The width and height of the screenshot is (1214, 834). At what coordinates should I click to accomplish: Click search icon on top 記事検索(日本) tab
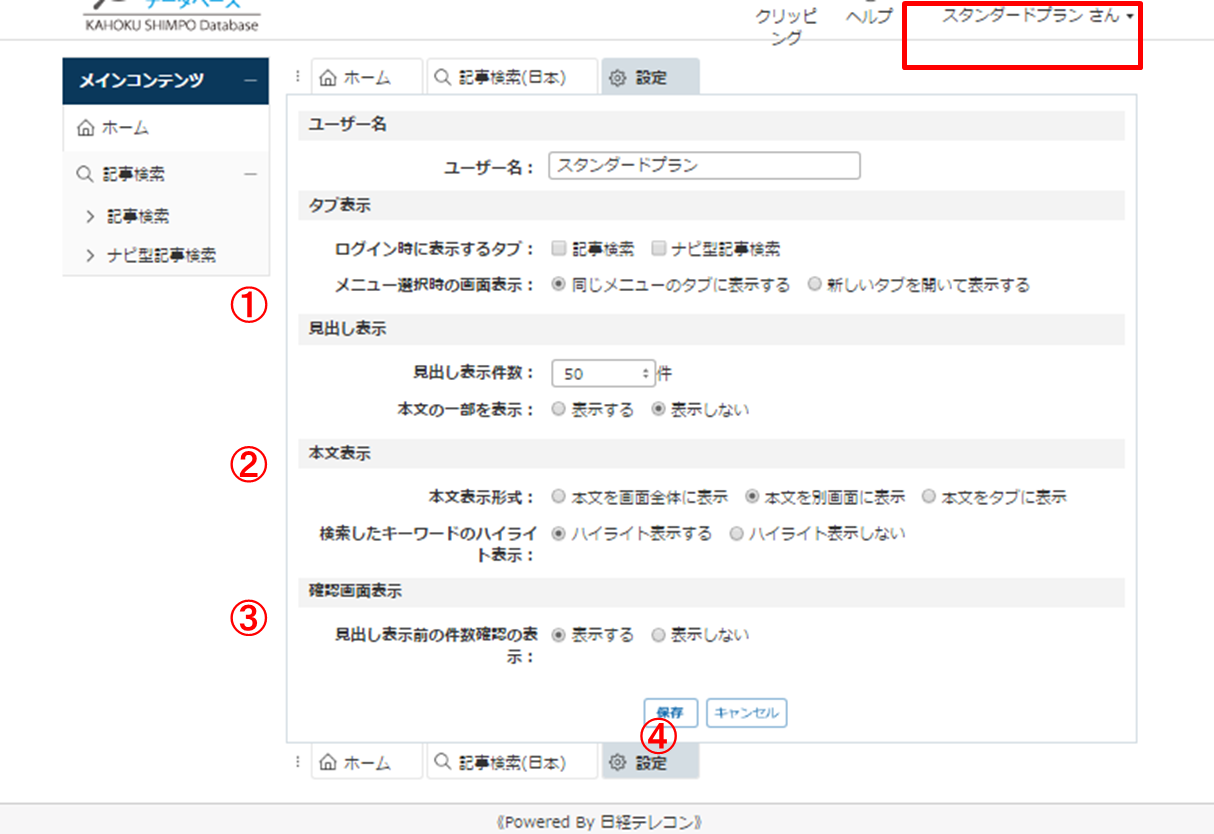pyautogui.click(x=443, y=78)
